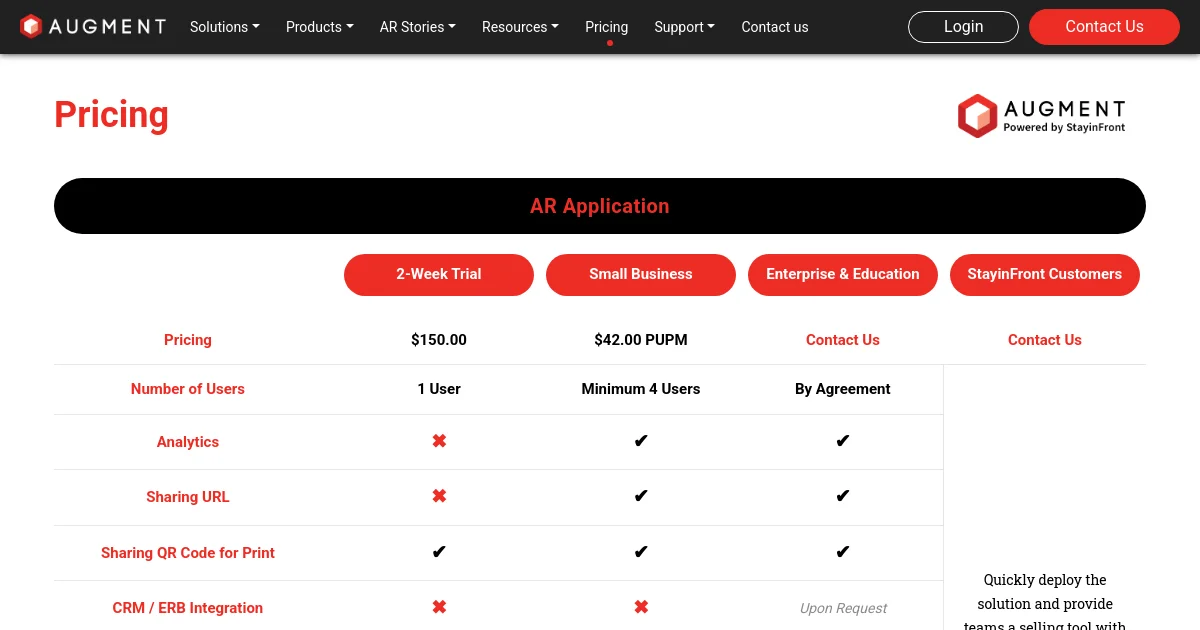1200x630 pixels.
Task: Select the StayinFront Customers plan button
Action: [x=1045, y=274]
